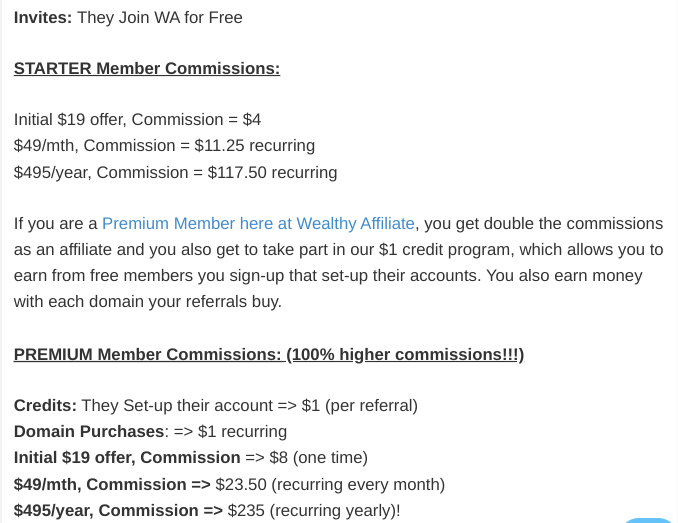The image size is (678, 523).
Task: Open the Premium Member at Wealthy Affiliate link
Action: [258, 223]
